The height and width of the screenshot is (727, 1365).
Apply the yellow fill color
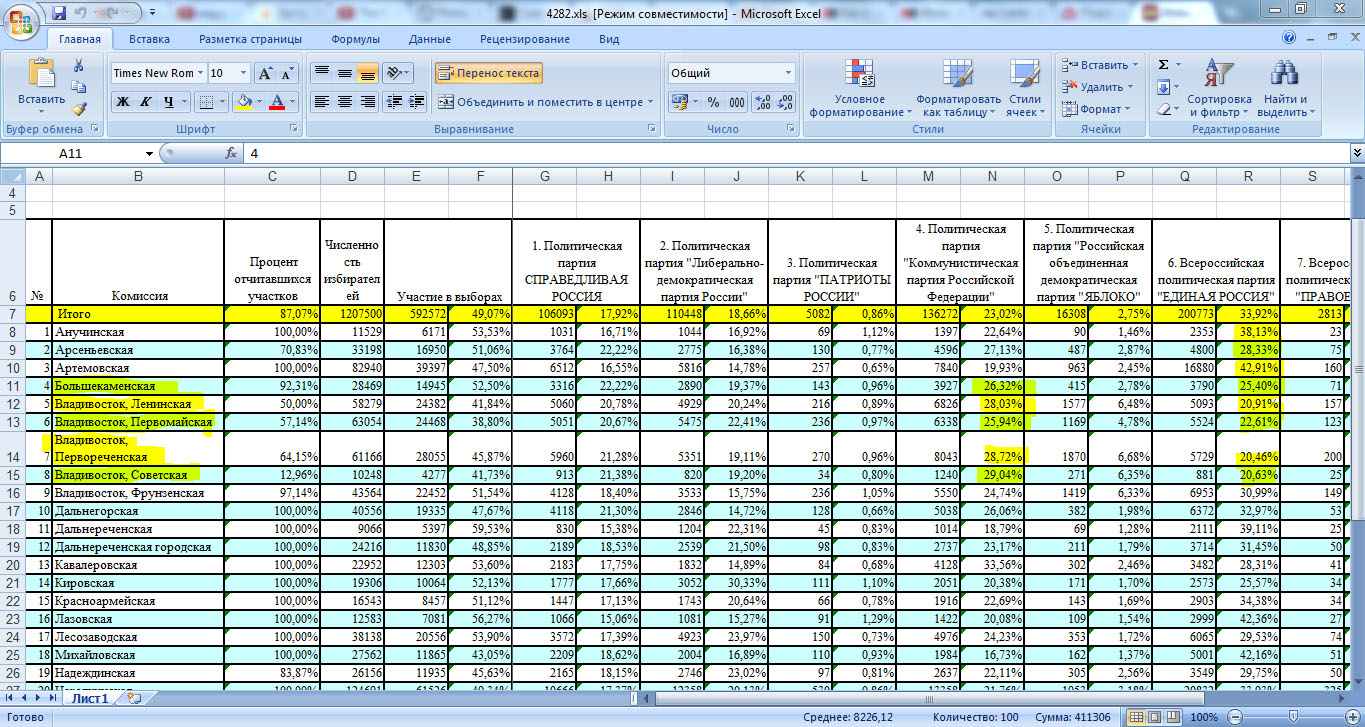coord(243,102)
